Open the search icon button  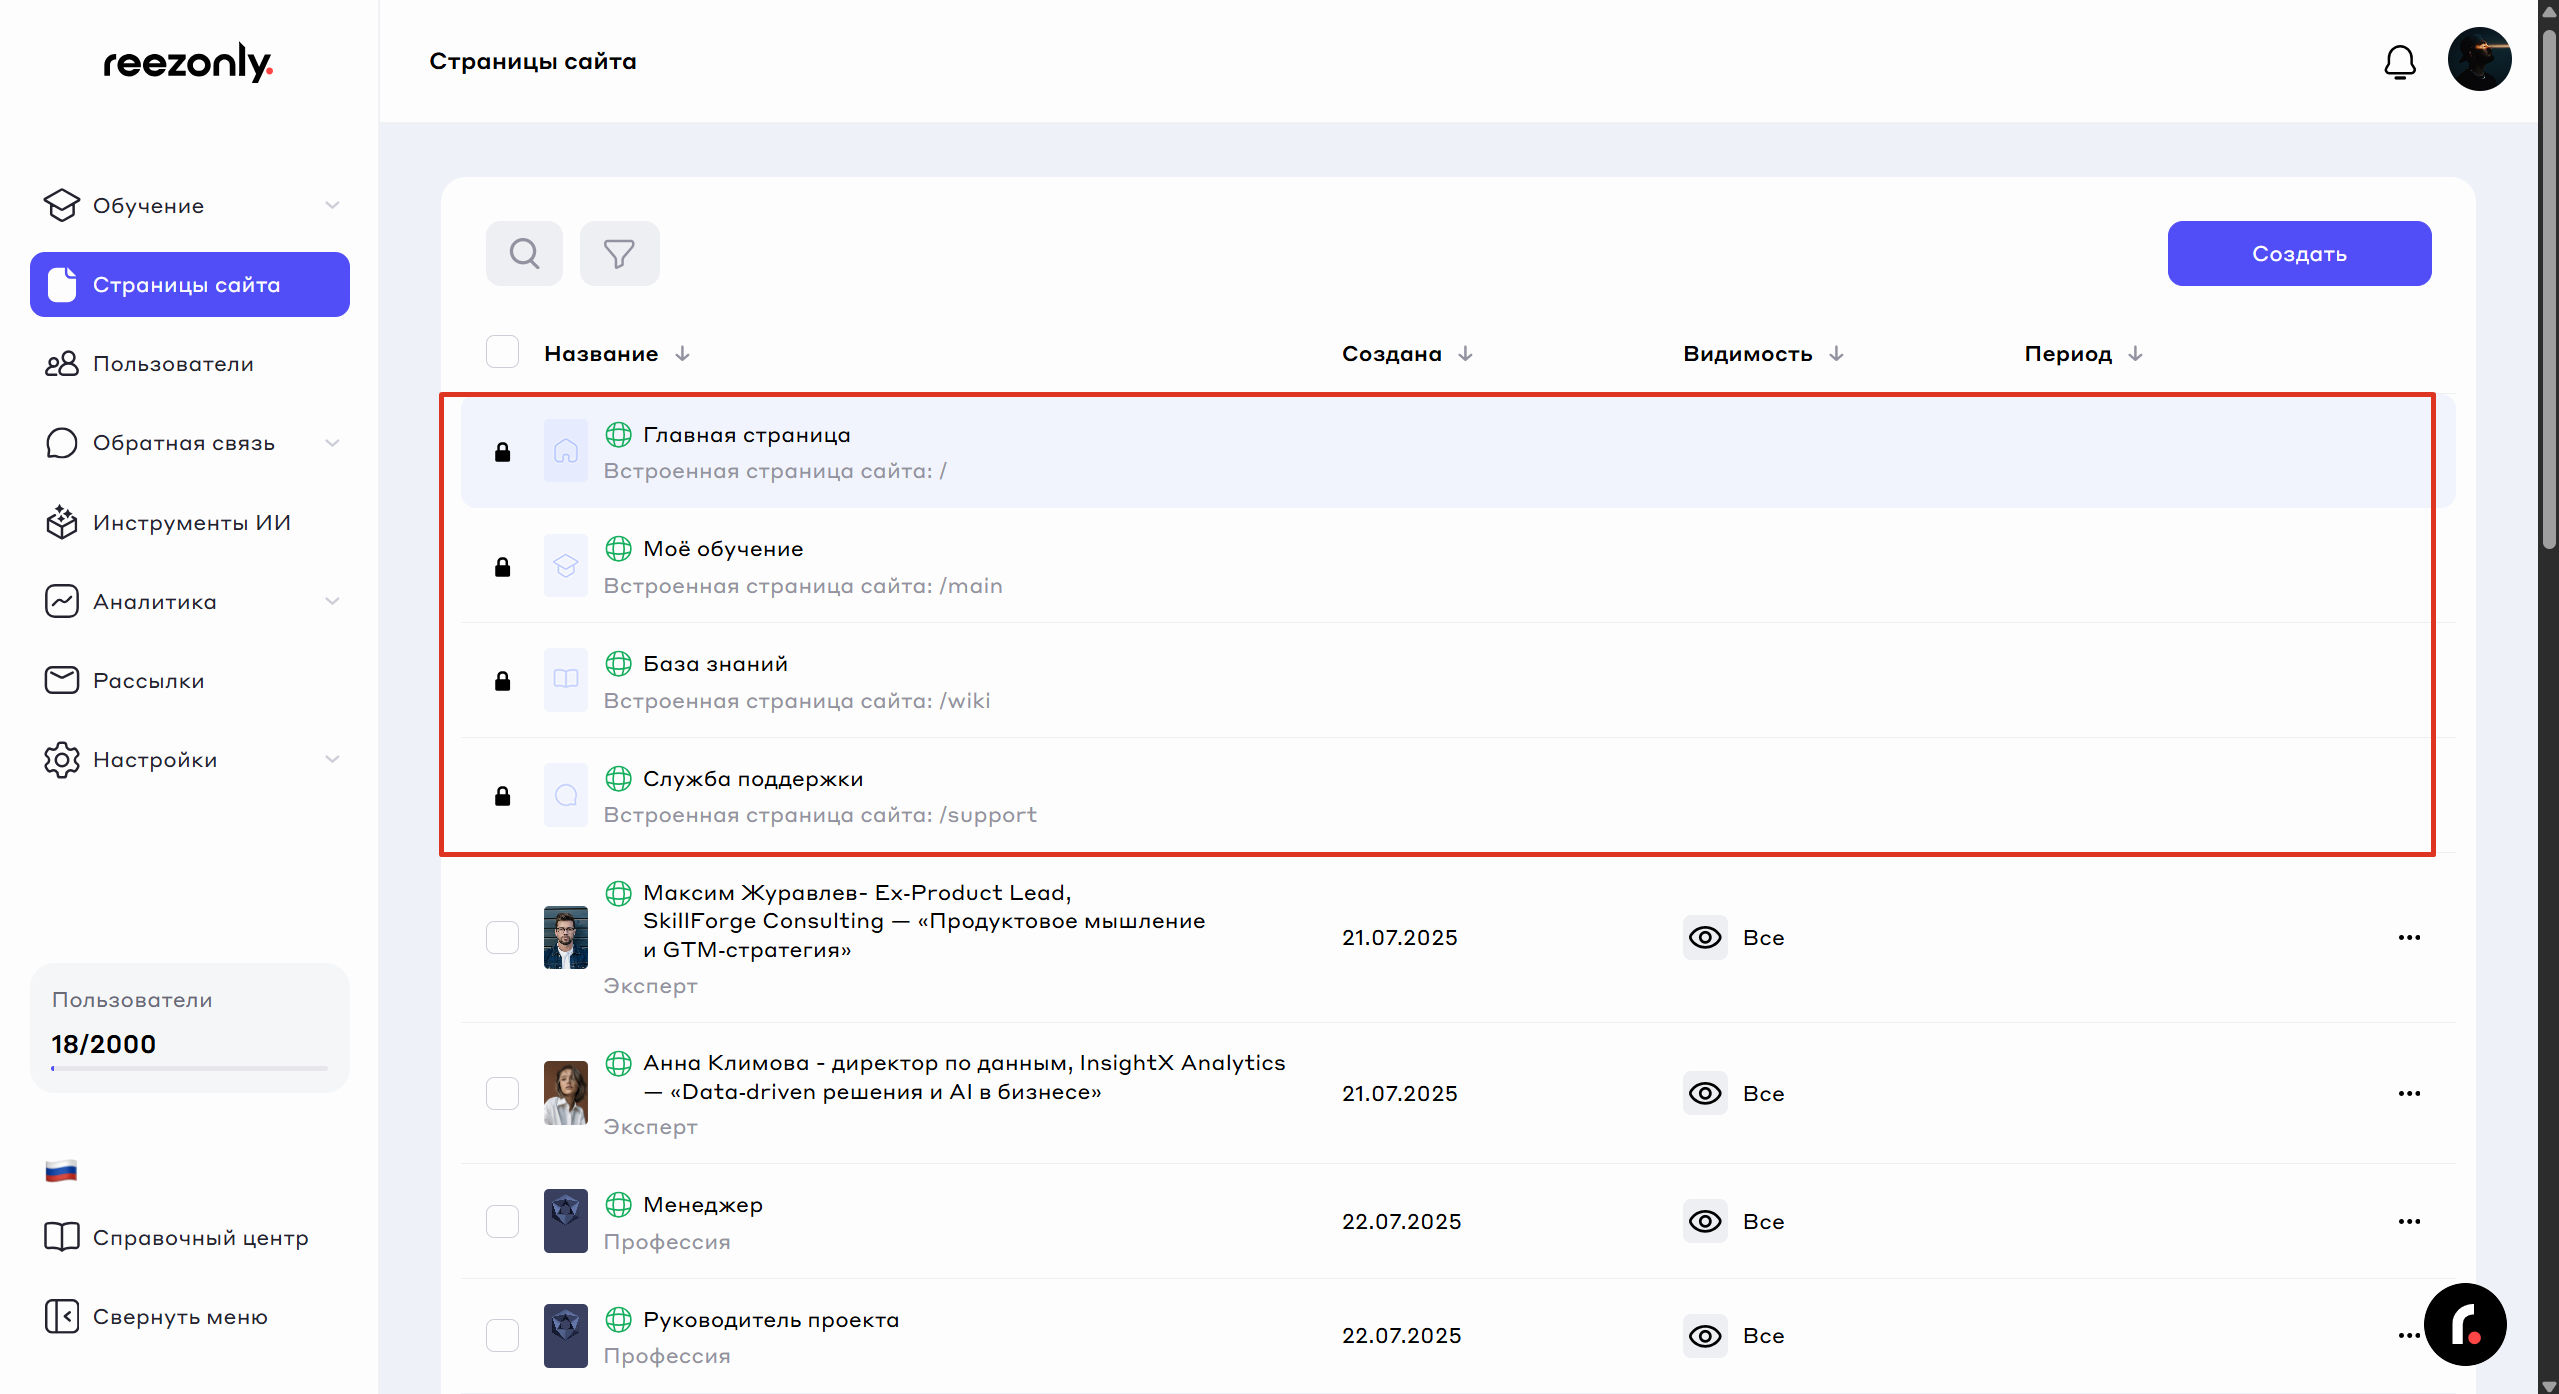[524, 253]
